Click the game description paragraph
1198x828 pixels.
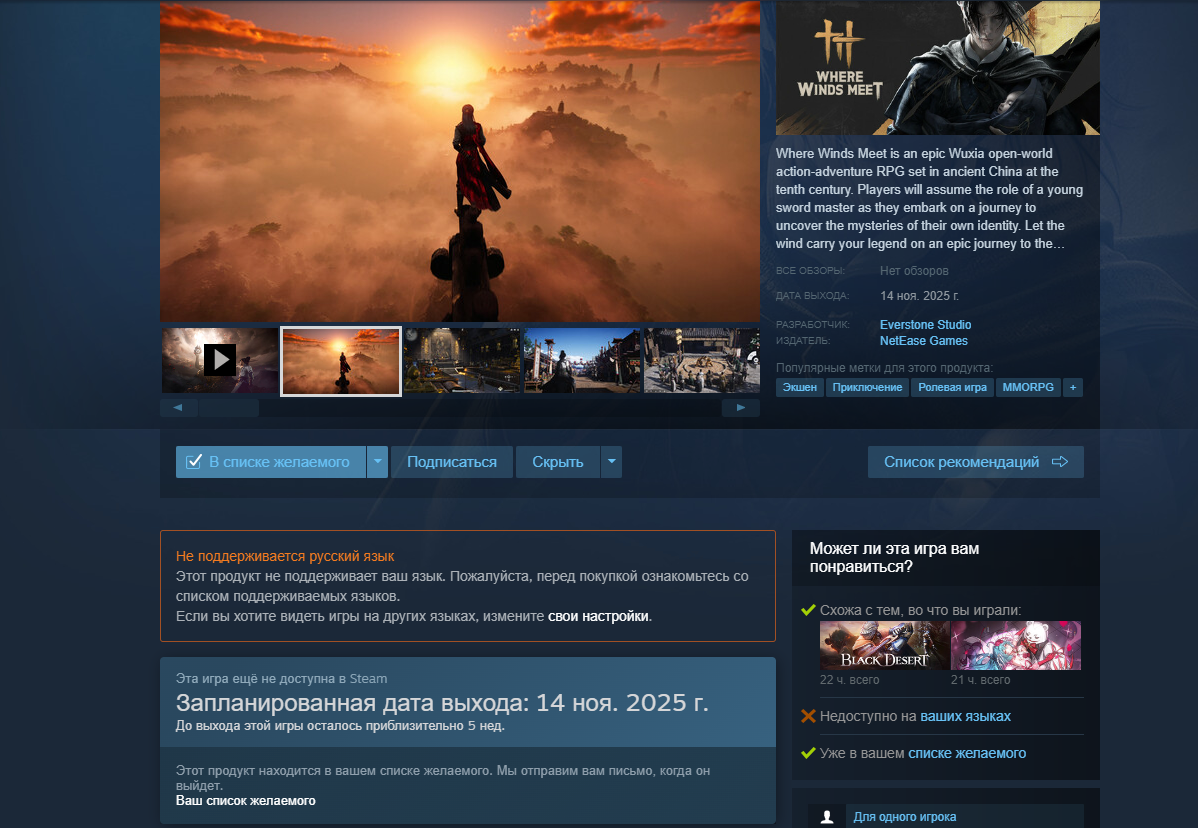[x=929, y=199]
